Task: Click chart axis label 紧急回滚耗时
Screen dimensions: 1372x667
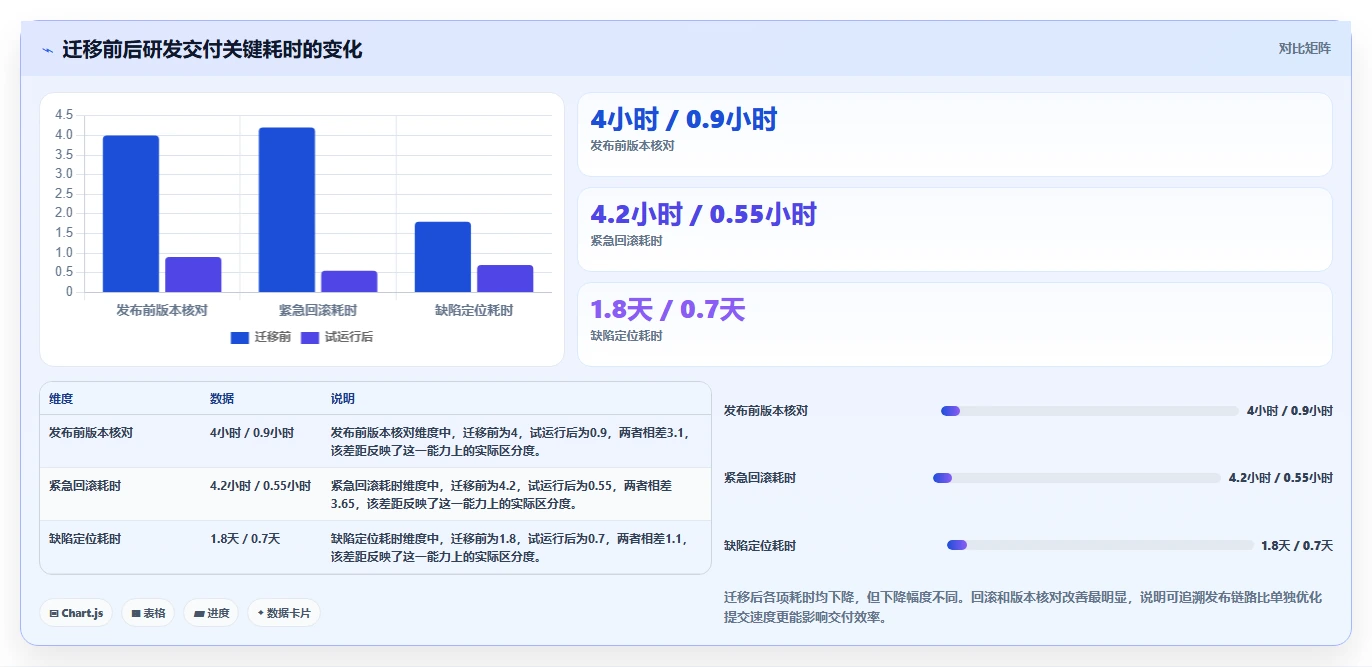Action: point(318,311)
